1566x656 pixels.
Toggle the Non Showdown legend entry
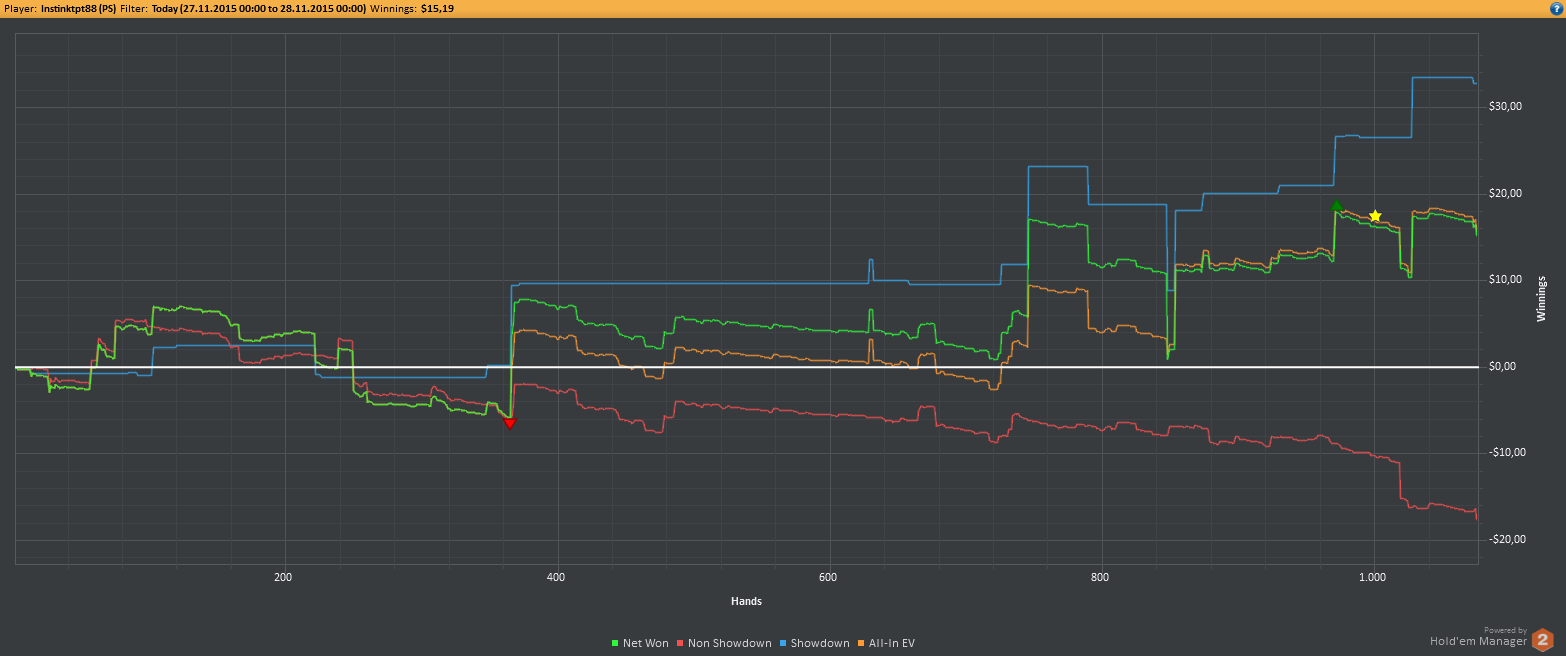coord(725,643)
